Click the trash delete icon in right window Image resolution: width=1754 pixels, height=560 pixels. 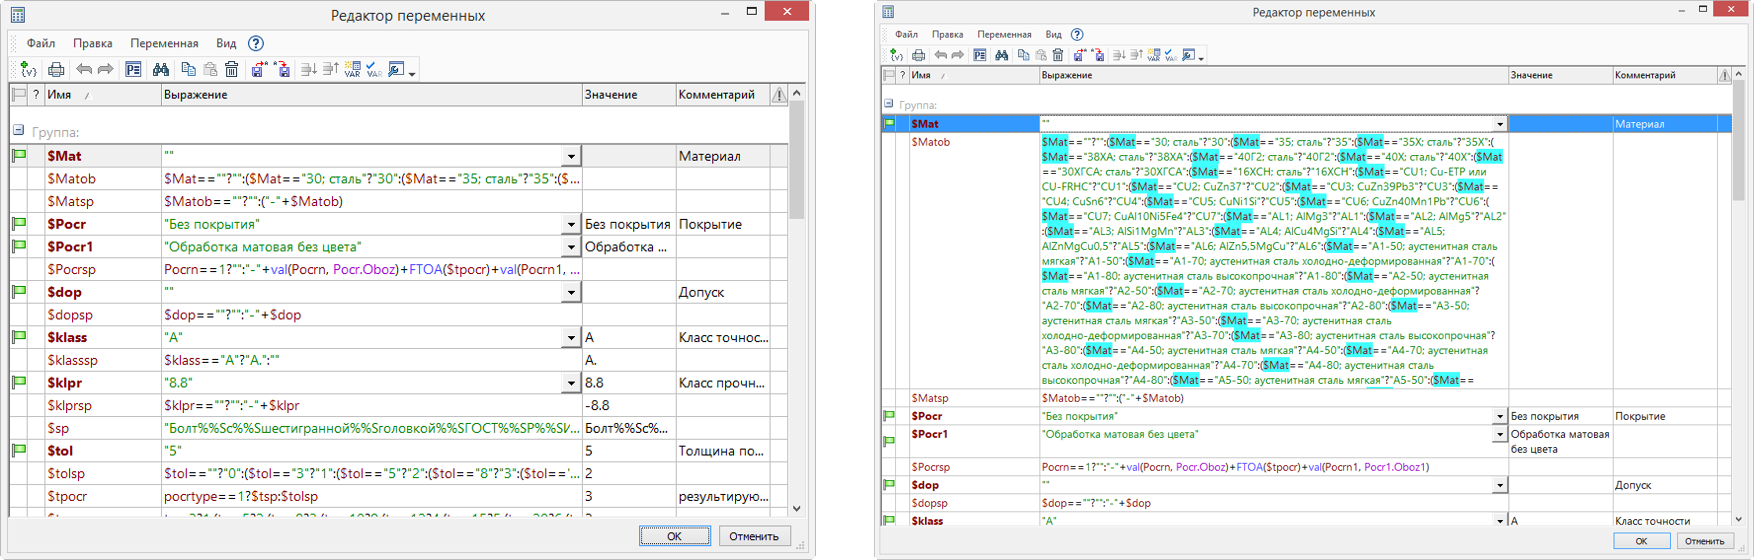(1058, 55)
